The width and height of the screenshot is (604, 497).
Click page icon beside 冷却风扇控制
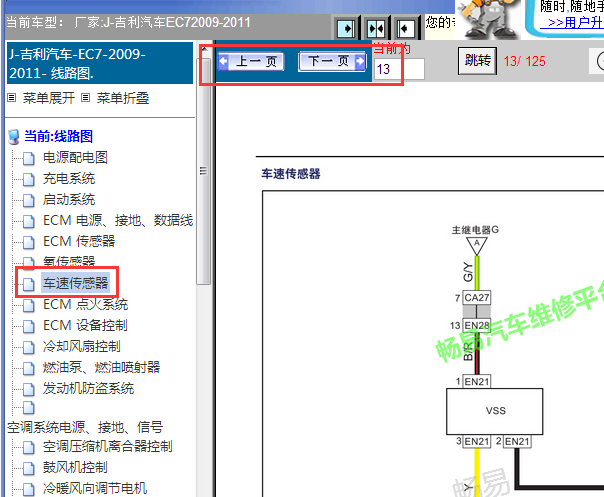[29, 347]
